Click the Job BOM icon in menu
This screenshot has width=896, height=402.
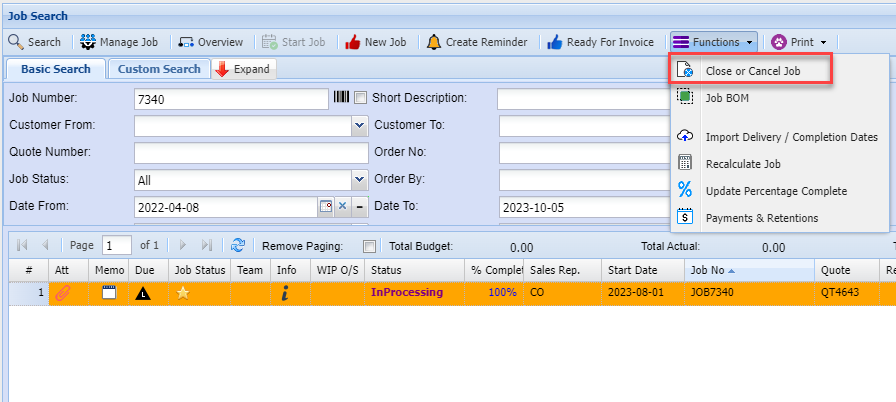point(685,97)
